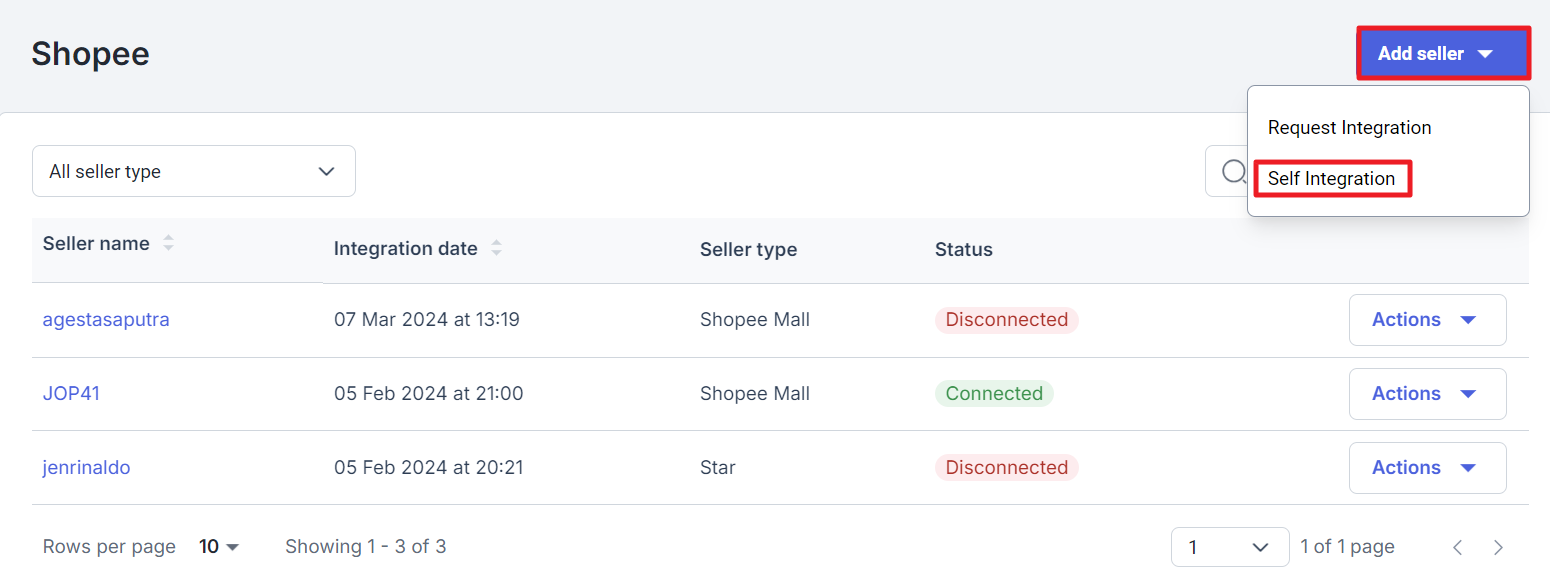Open the page number selector
The image size is (1550, 587).
pyautogui.click(x=1229, y=547)
